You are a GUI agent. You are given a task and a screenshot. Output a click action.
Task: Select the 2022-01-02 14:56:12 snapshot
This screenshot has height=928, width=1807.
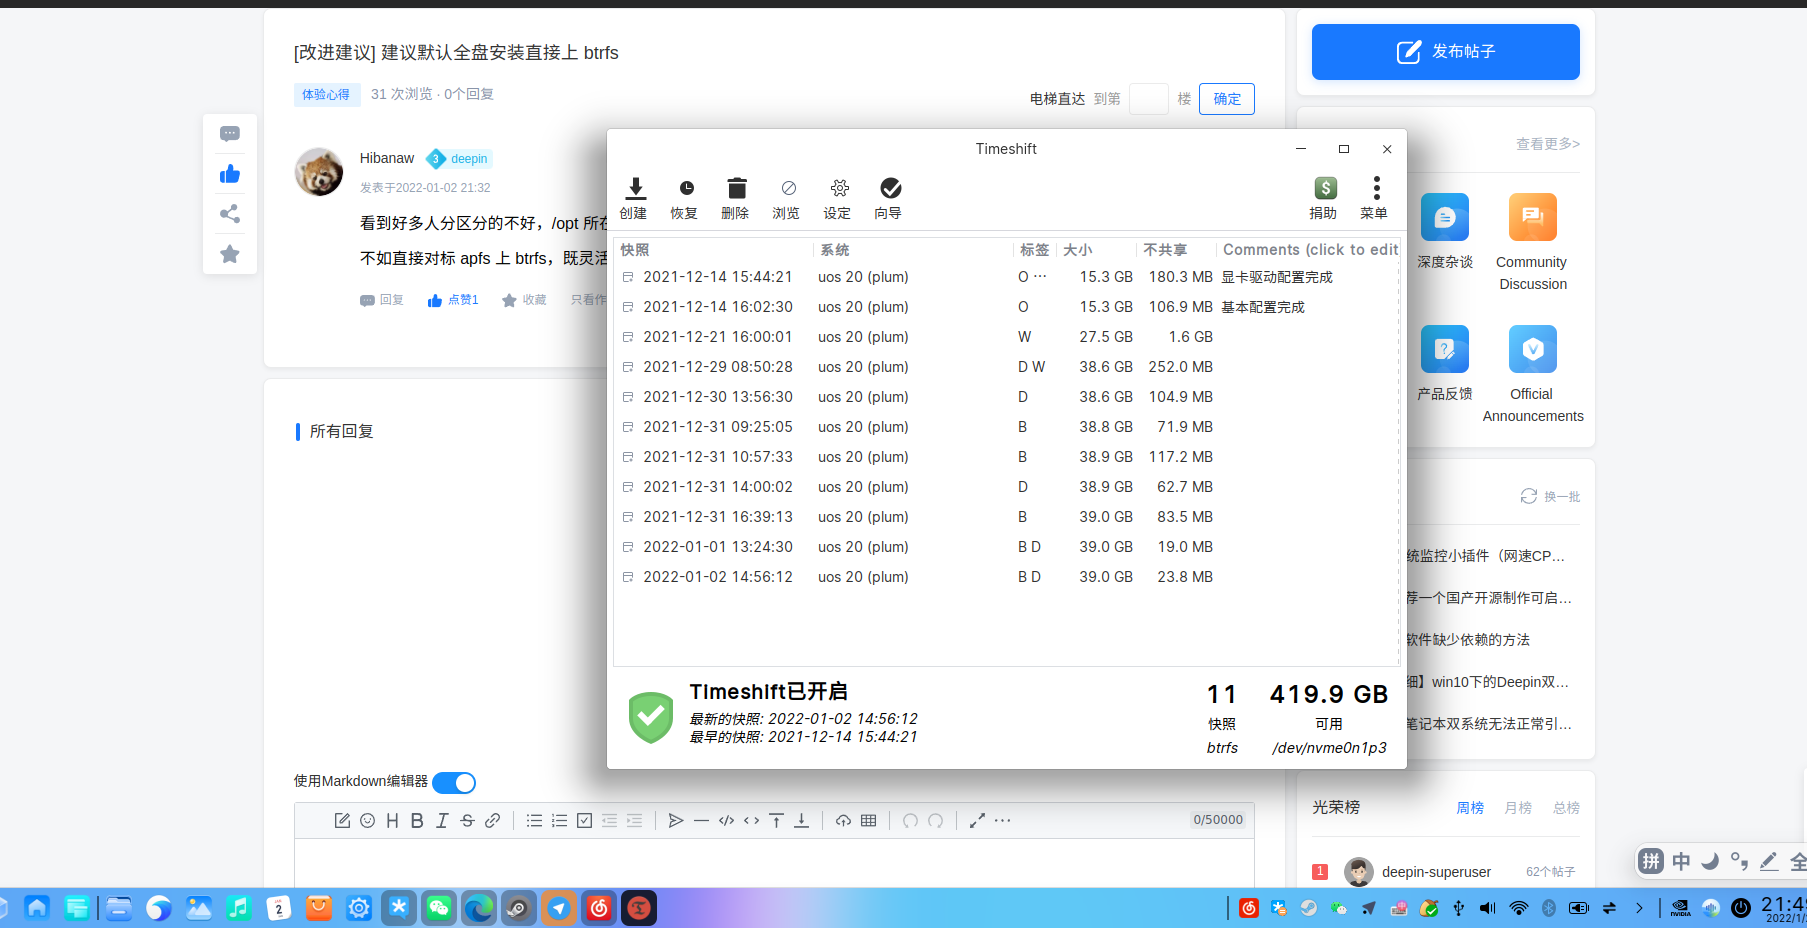pyautogui.click(x=1005, y=577)
